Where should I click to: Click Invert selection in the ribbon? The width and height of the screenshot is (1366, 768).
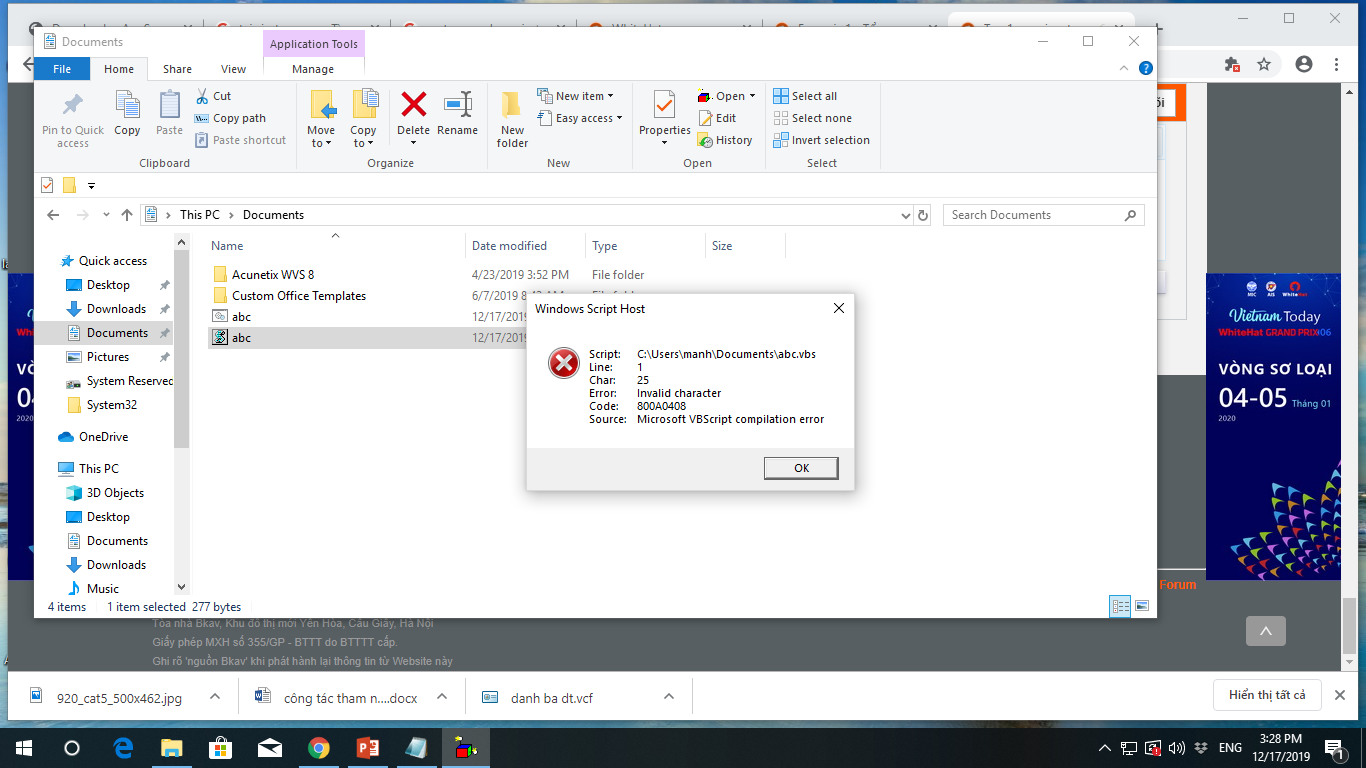(x=821, y=140)
